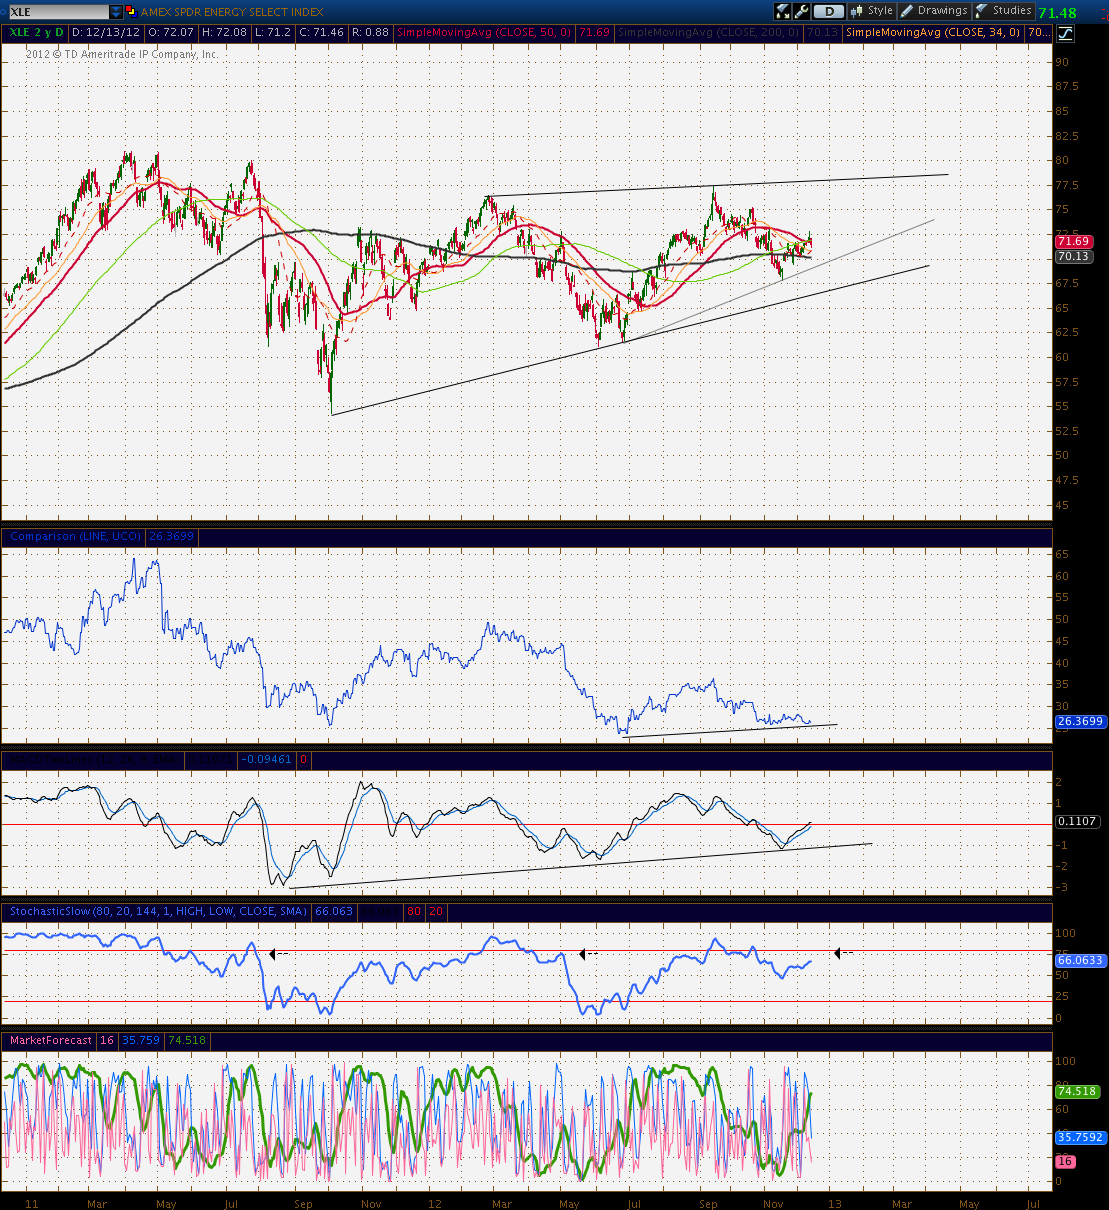The height and width of the screenshot is (1210, 1109).
Task: Click the pink 16 MarketForecast axis bubble
Action: pyautogui.click(x=1065, y=1161)
